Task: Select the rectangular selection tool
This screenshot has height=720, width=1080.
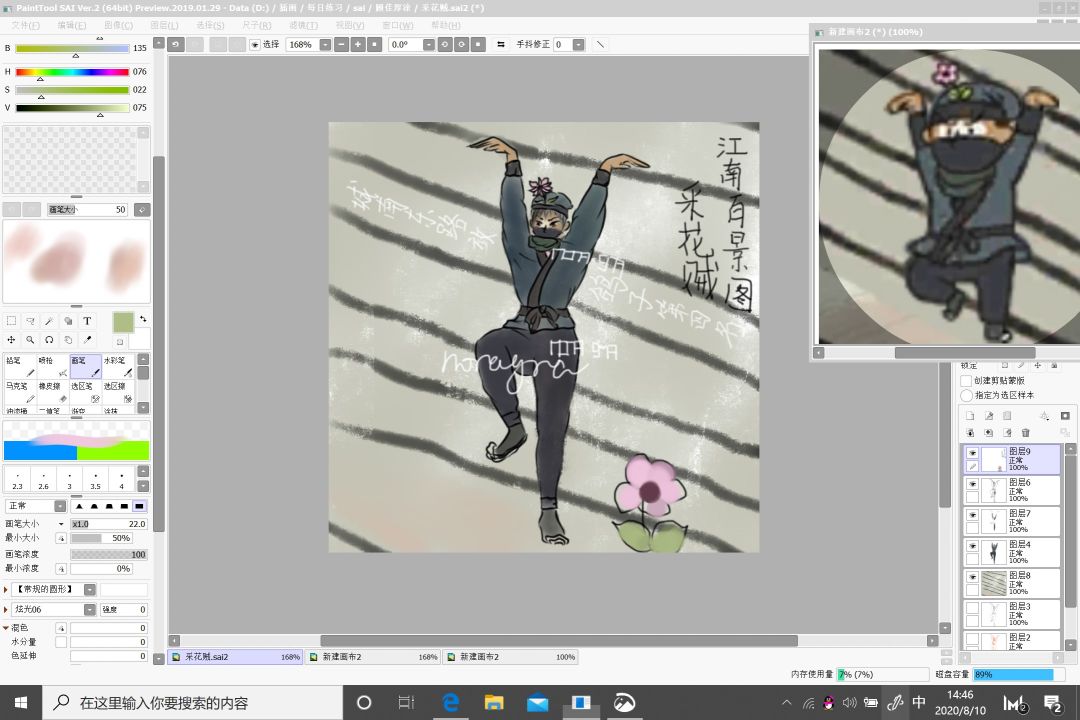Action: click(x=11, y=321)
